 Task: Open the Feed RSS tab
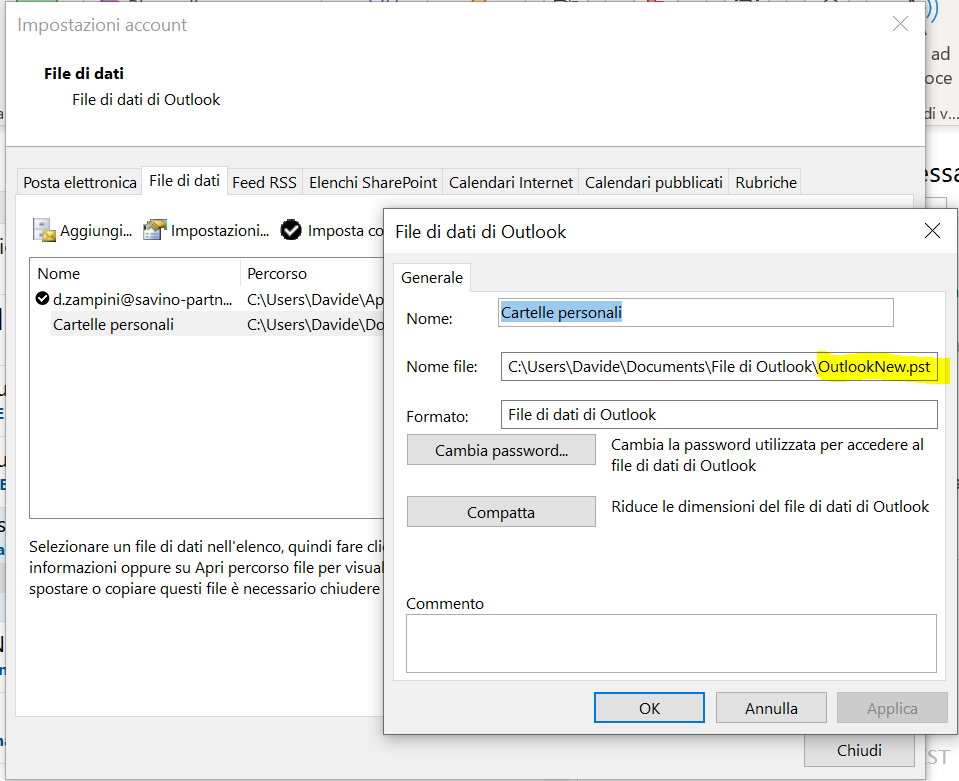pyautogui.click(x=264, y=182)
